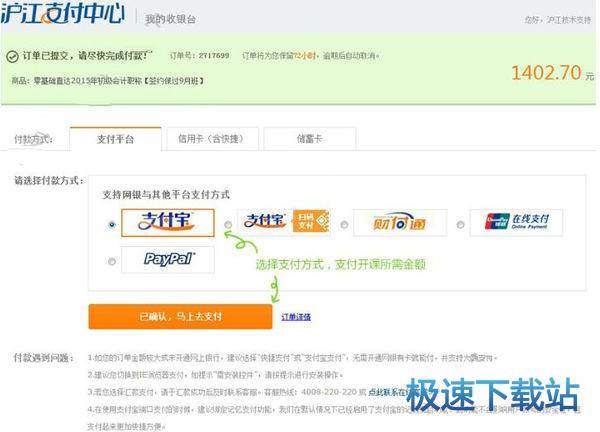Screen dimensions: 600x432
Task: Click the 付款遇到问题 label
Action: [44, 358]
